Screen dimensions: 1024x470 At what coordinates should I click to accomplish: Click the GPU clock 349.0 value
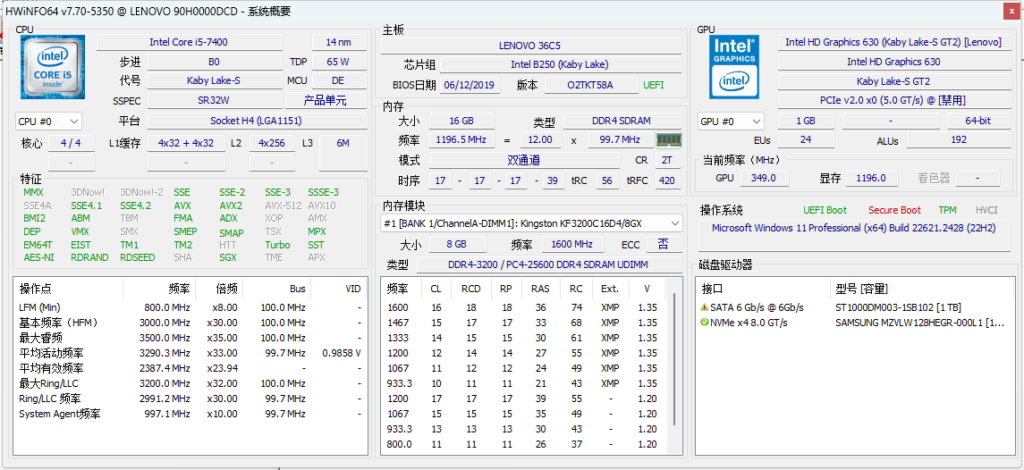(764, 178)
